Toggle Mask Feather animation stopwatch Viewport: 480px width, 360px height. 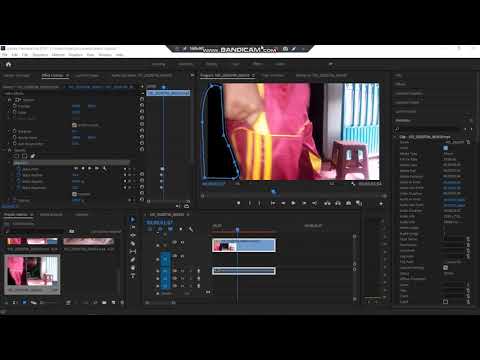pos(18,175)
